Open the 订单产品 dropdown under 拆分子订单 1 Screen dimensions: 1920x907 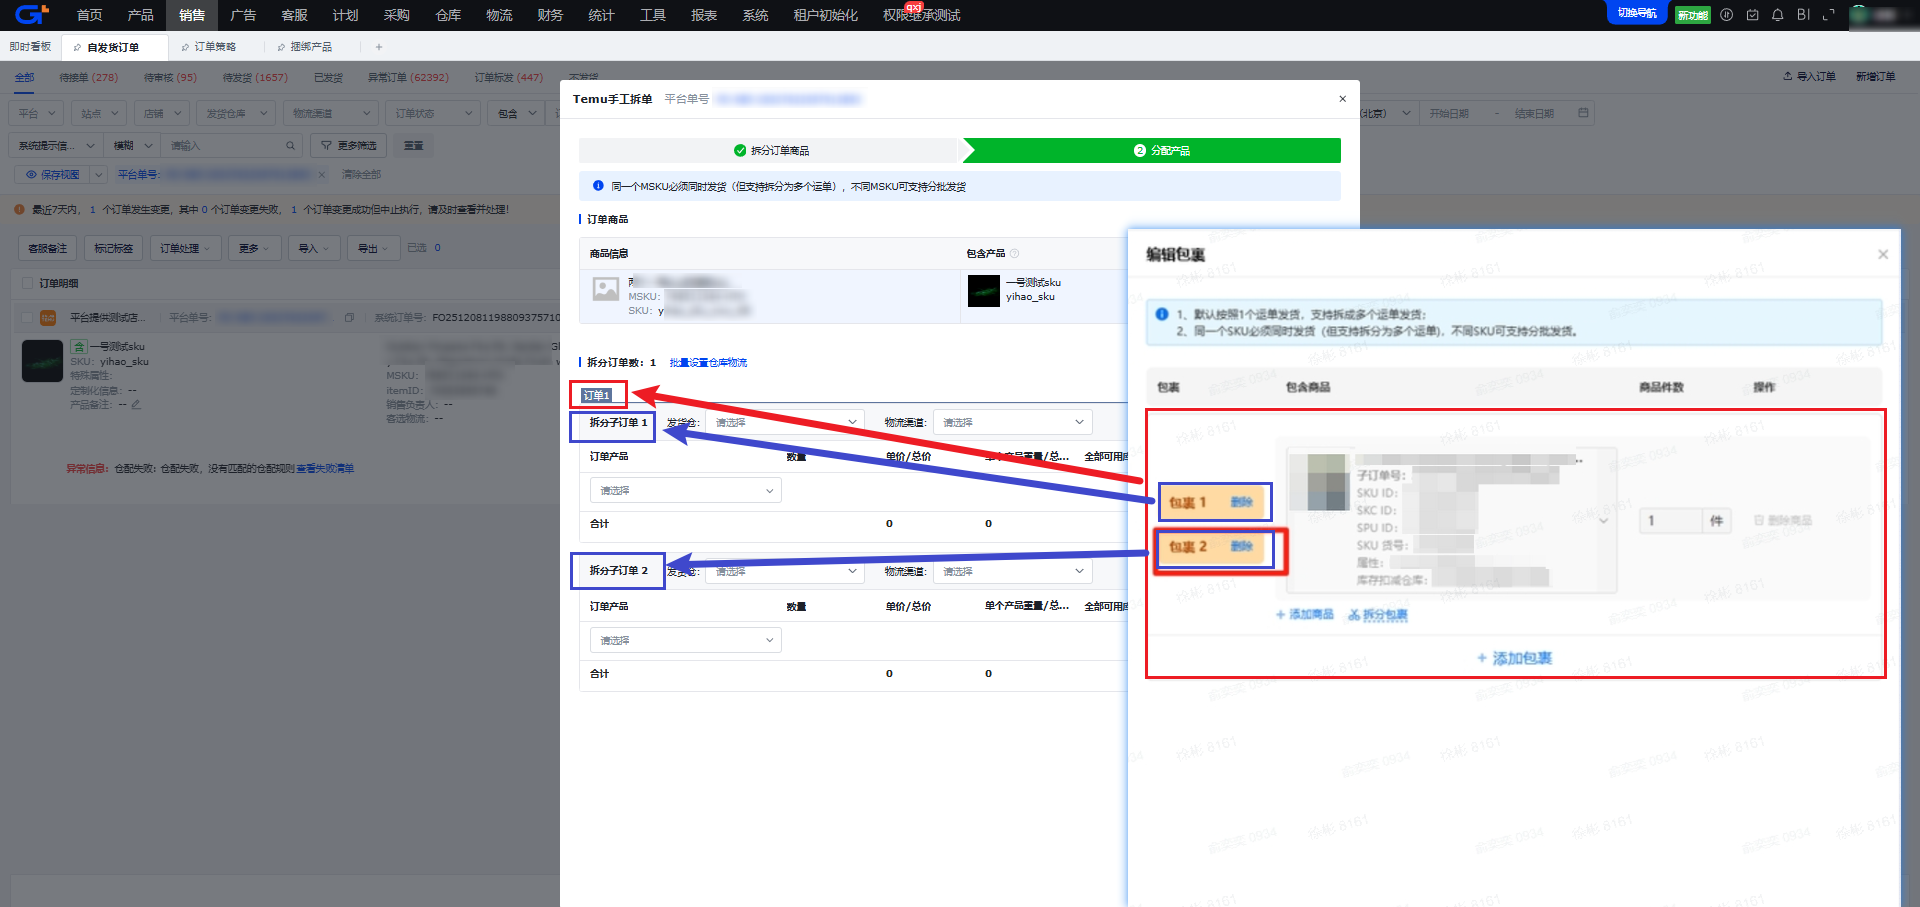point(686,490)
